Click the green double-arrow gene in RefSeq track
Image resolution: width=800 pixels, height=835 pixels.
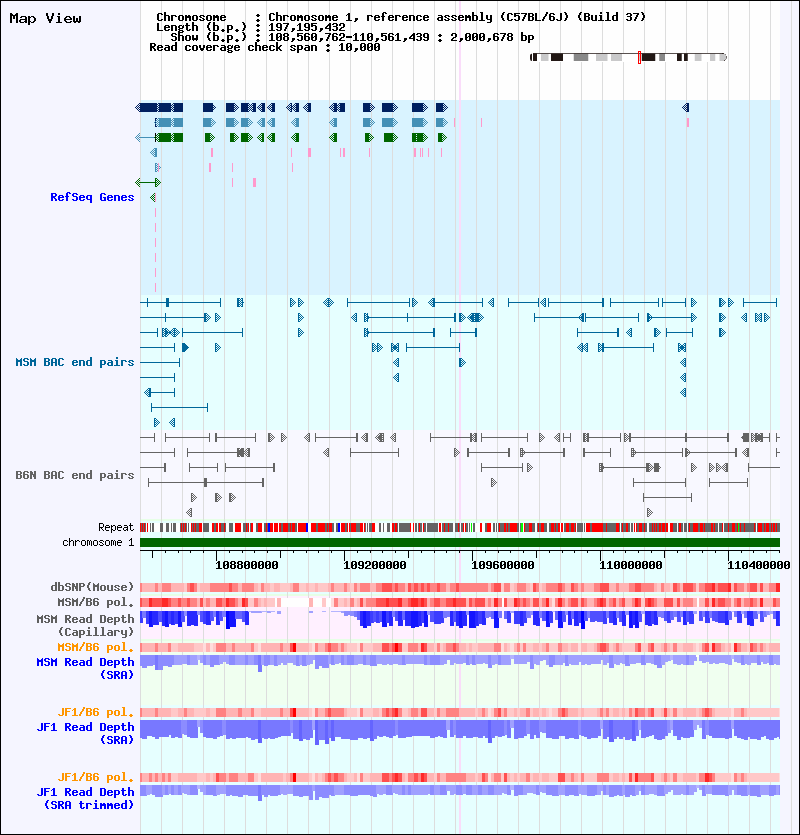tap(148, 183)
